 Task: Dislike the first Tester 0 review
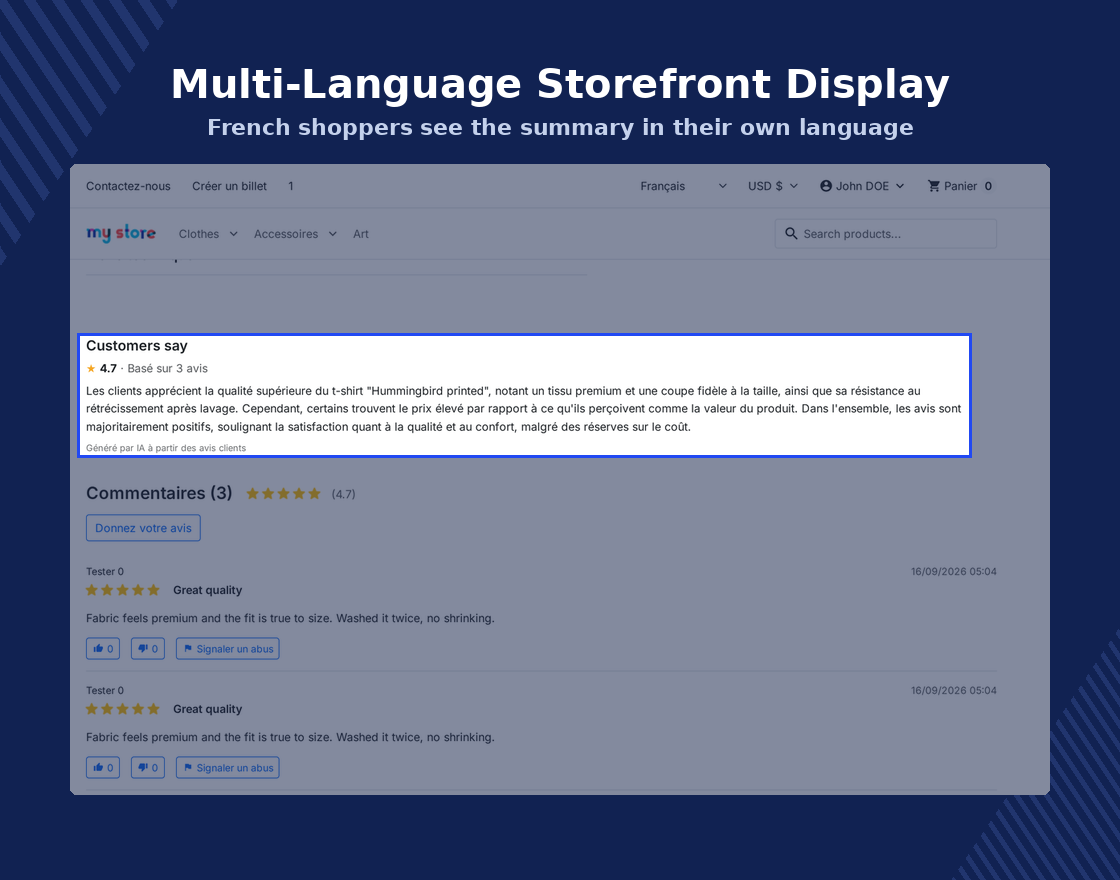[x=148, y=649]
